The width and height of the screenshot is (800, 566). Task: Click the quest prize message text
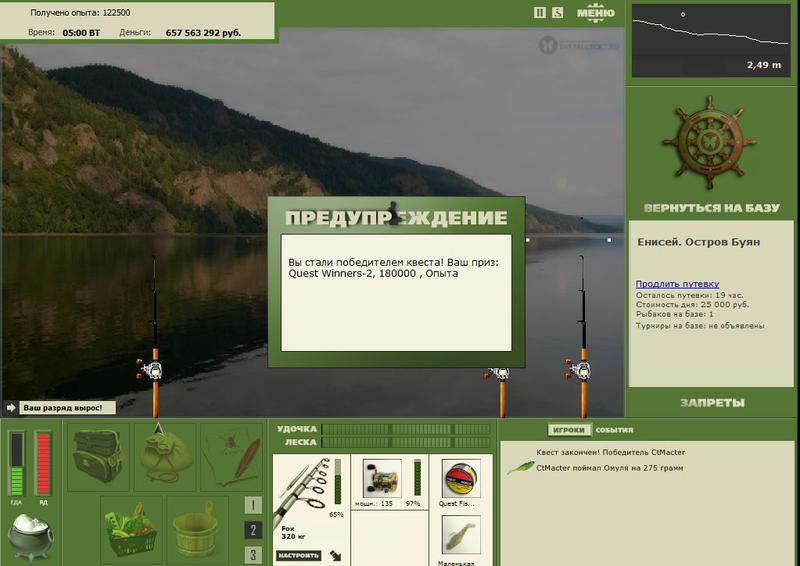pos(393,268)
